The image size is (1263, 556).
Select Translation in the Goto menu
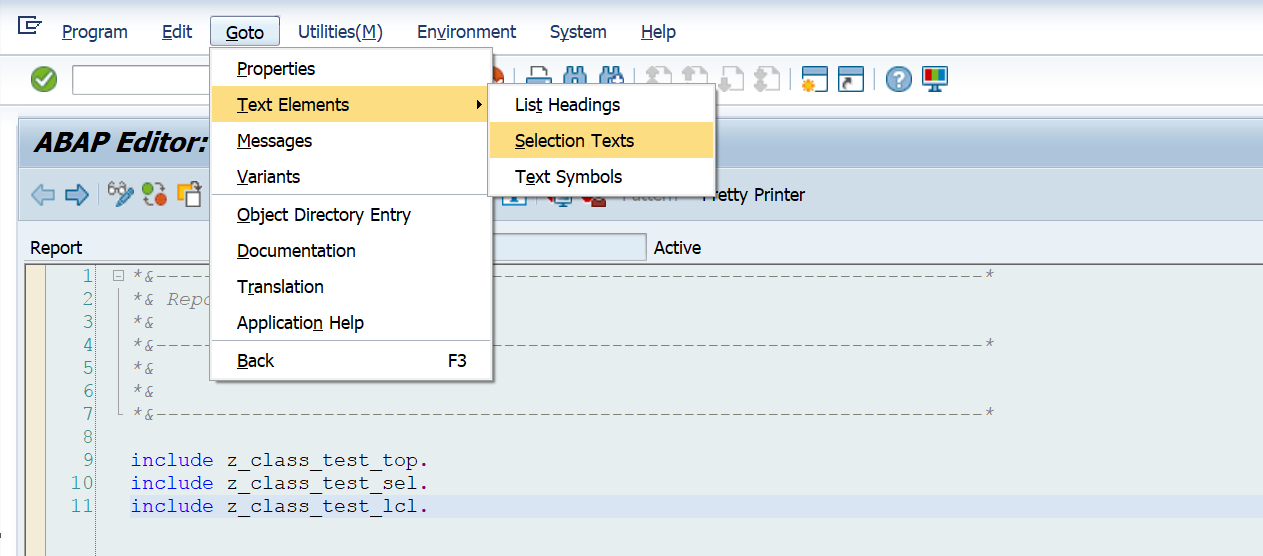pos(351,287)
